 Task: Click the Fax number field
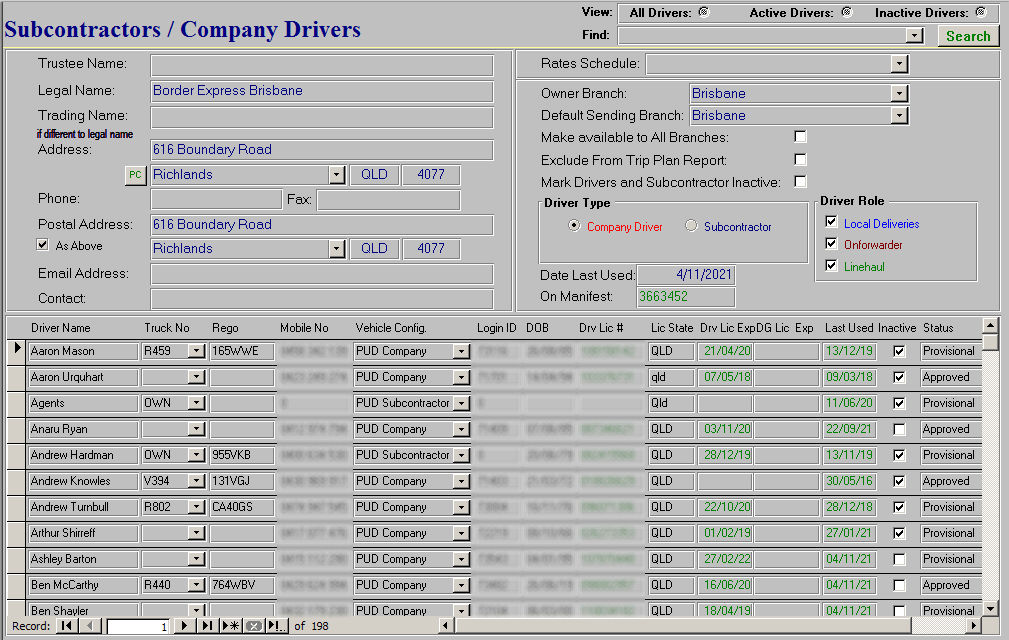point(389,199)
